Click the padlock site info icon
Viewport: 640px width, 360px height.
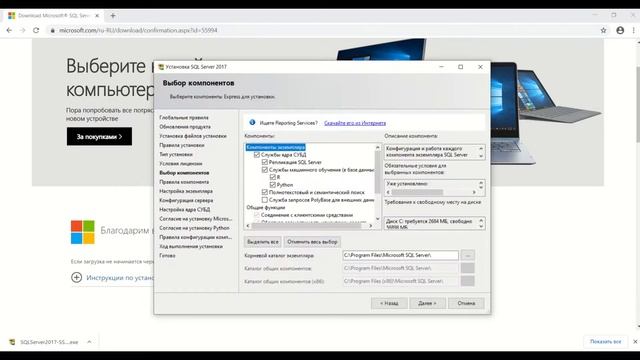(52, 30)
